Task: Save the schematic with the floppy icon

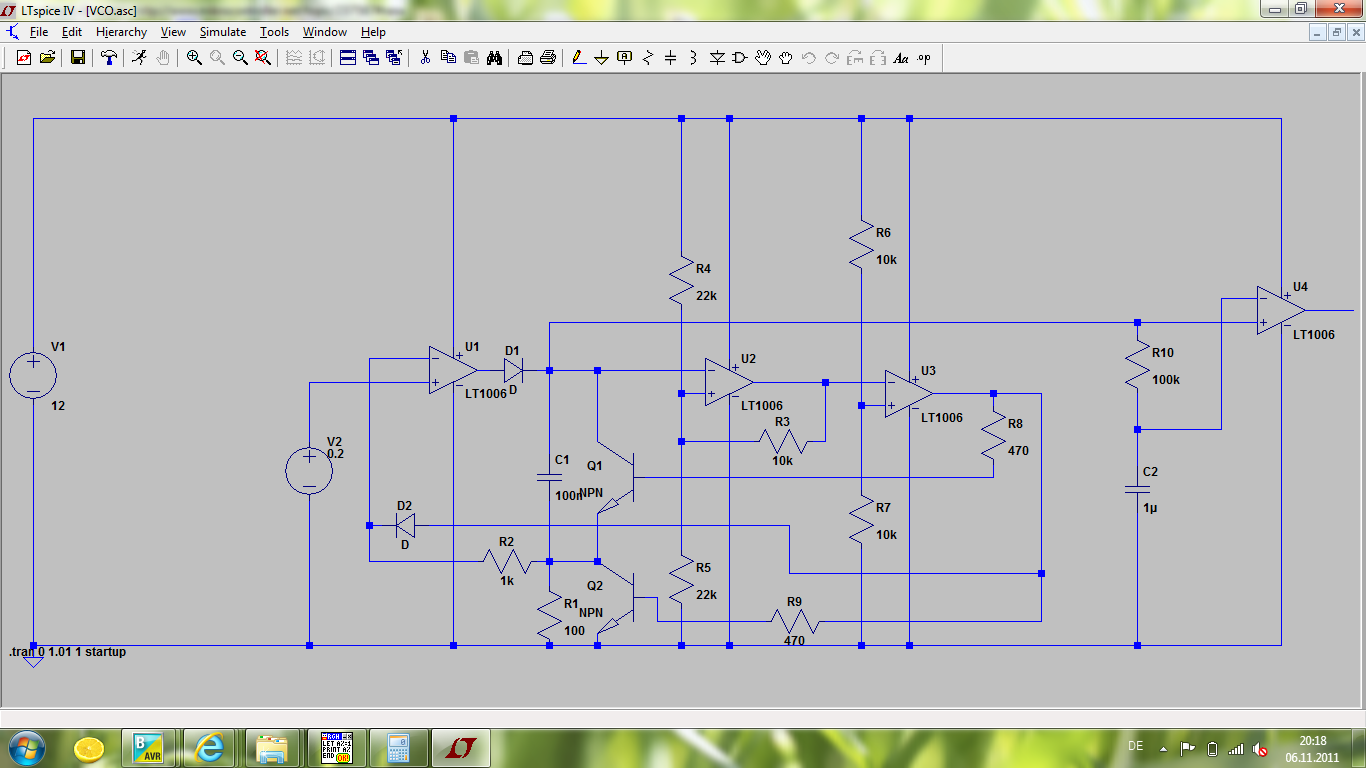Action: [77, 58]
